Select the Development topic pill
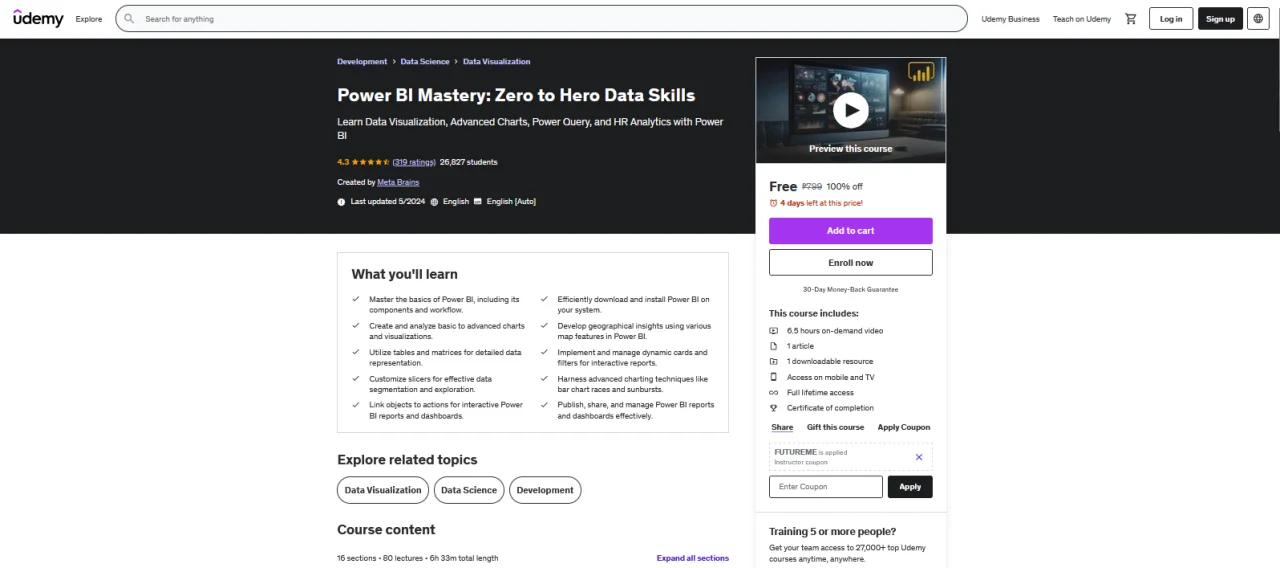This screenshot has width=1280, height=568. (545, 490)
